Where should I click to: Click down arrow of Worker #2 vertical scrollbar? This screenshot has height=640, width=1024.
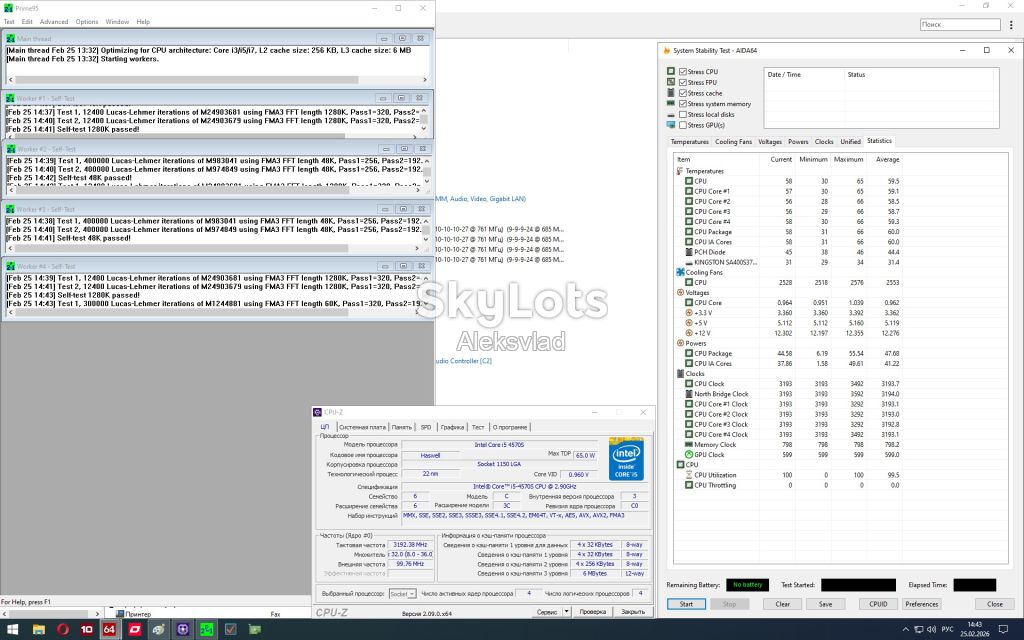coord(427,181)
